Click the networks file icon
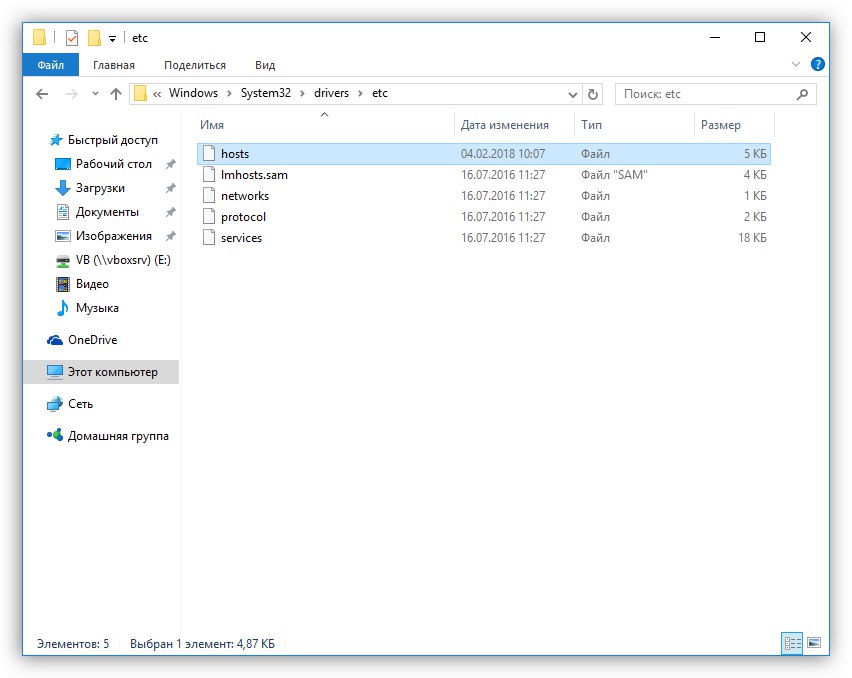 point(209,196)
